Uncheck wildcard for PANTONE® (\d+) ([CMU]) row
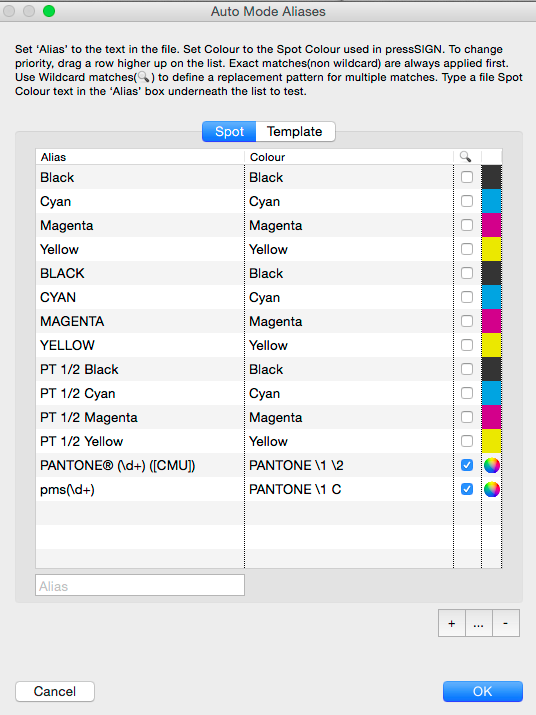Screen dimensions: 536x715 click(467, 465)
